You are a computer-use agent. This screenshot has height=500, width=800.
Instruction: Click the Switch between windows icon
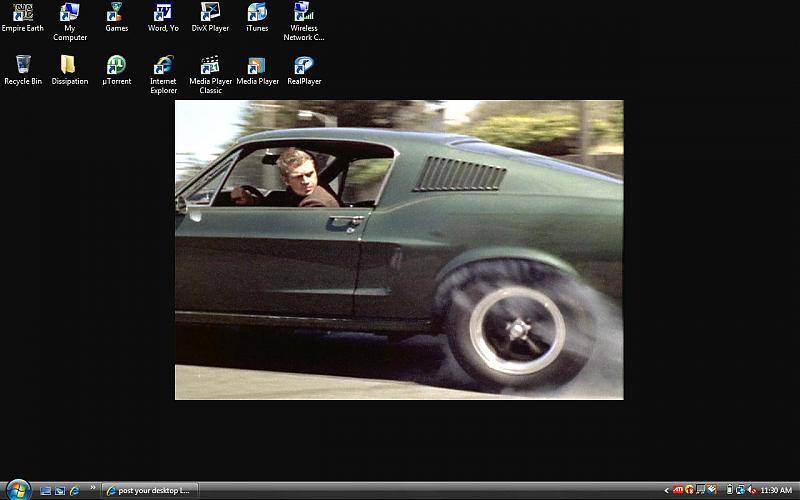(x=60, y=491)
